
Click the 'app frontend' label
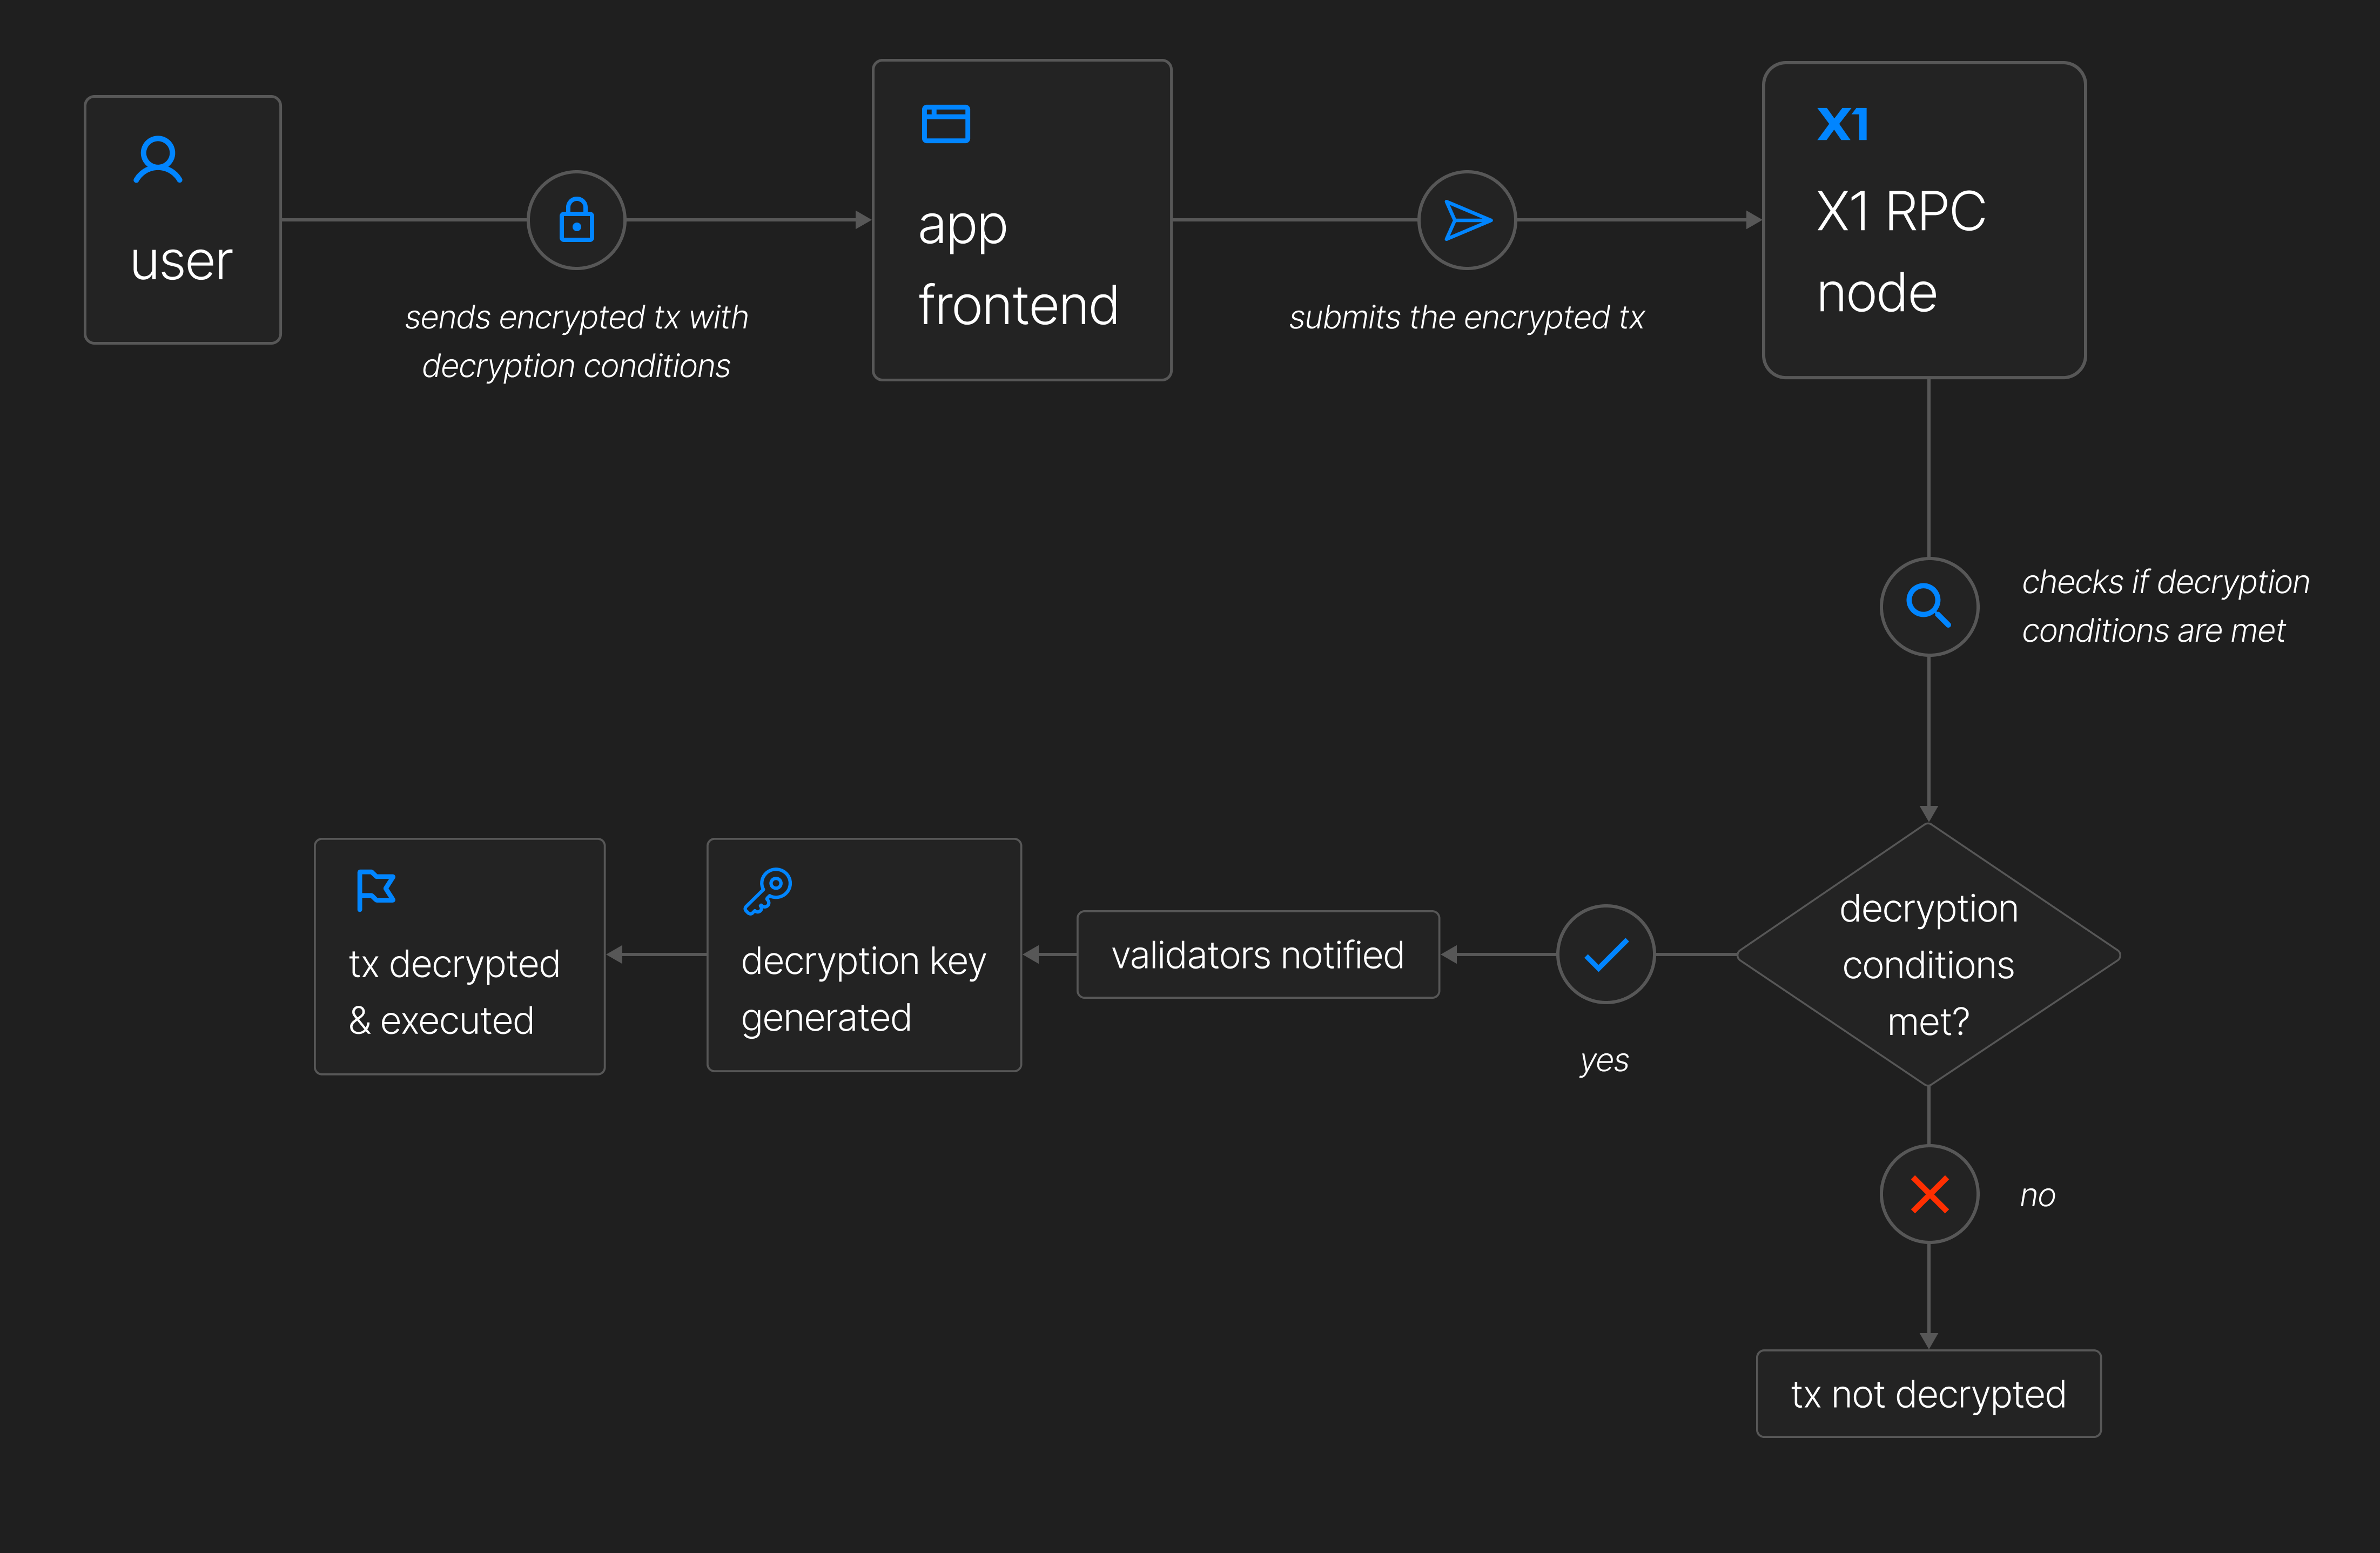[x=1017, y=265]
